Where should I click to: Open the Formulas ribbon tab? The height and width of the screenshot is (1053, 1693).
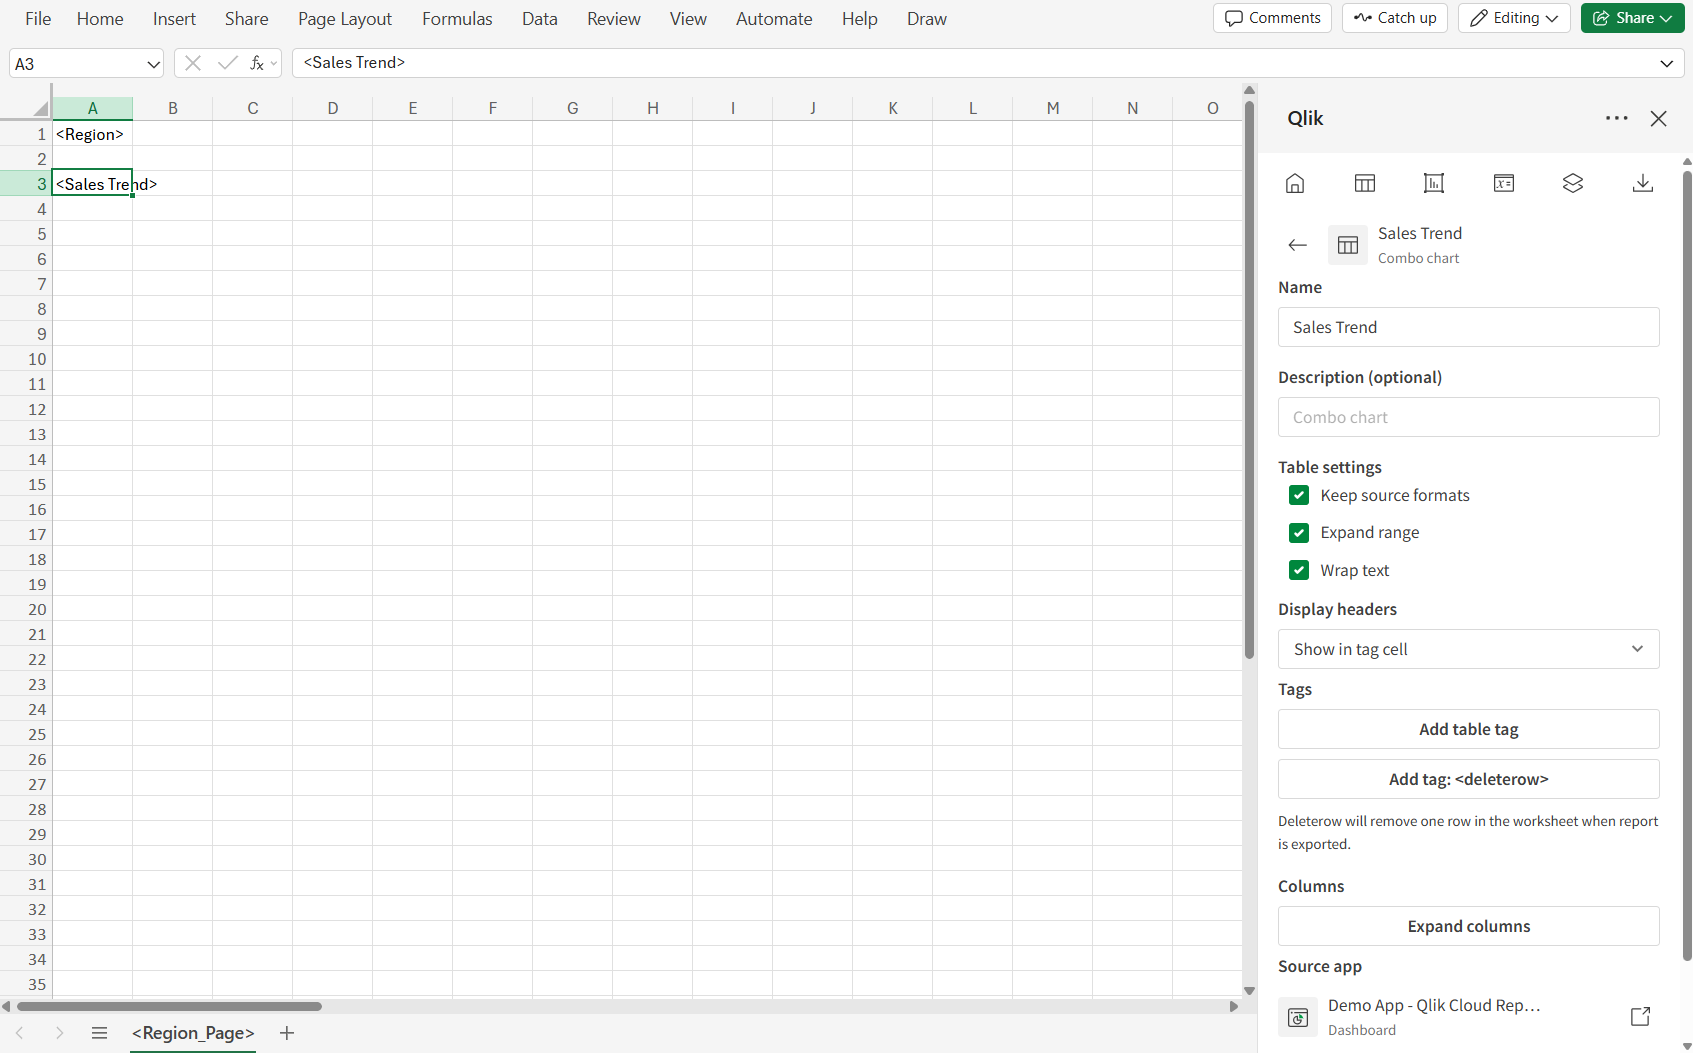(457, 19)
